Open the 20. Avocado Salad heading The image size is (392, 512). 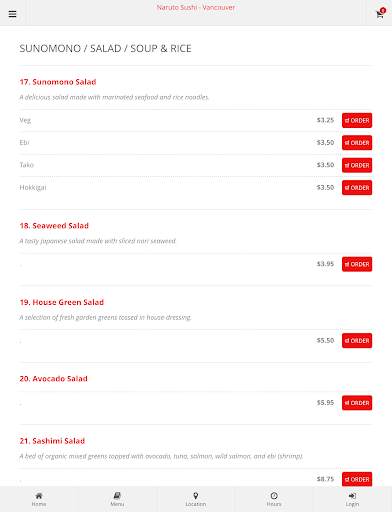tap(54, 379)
